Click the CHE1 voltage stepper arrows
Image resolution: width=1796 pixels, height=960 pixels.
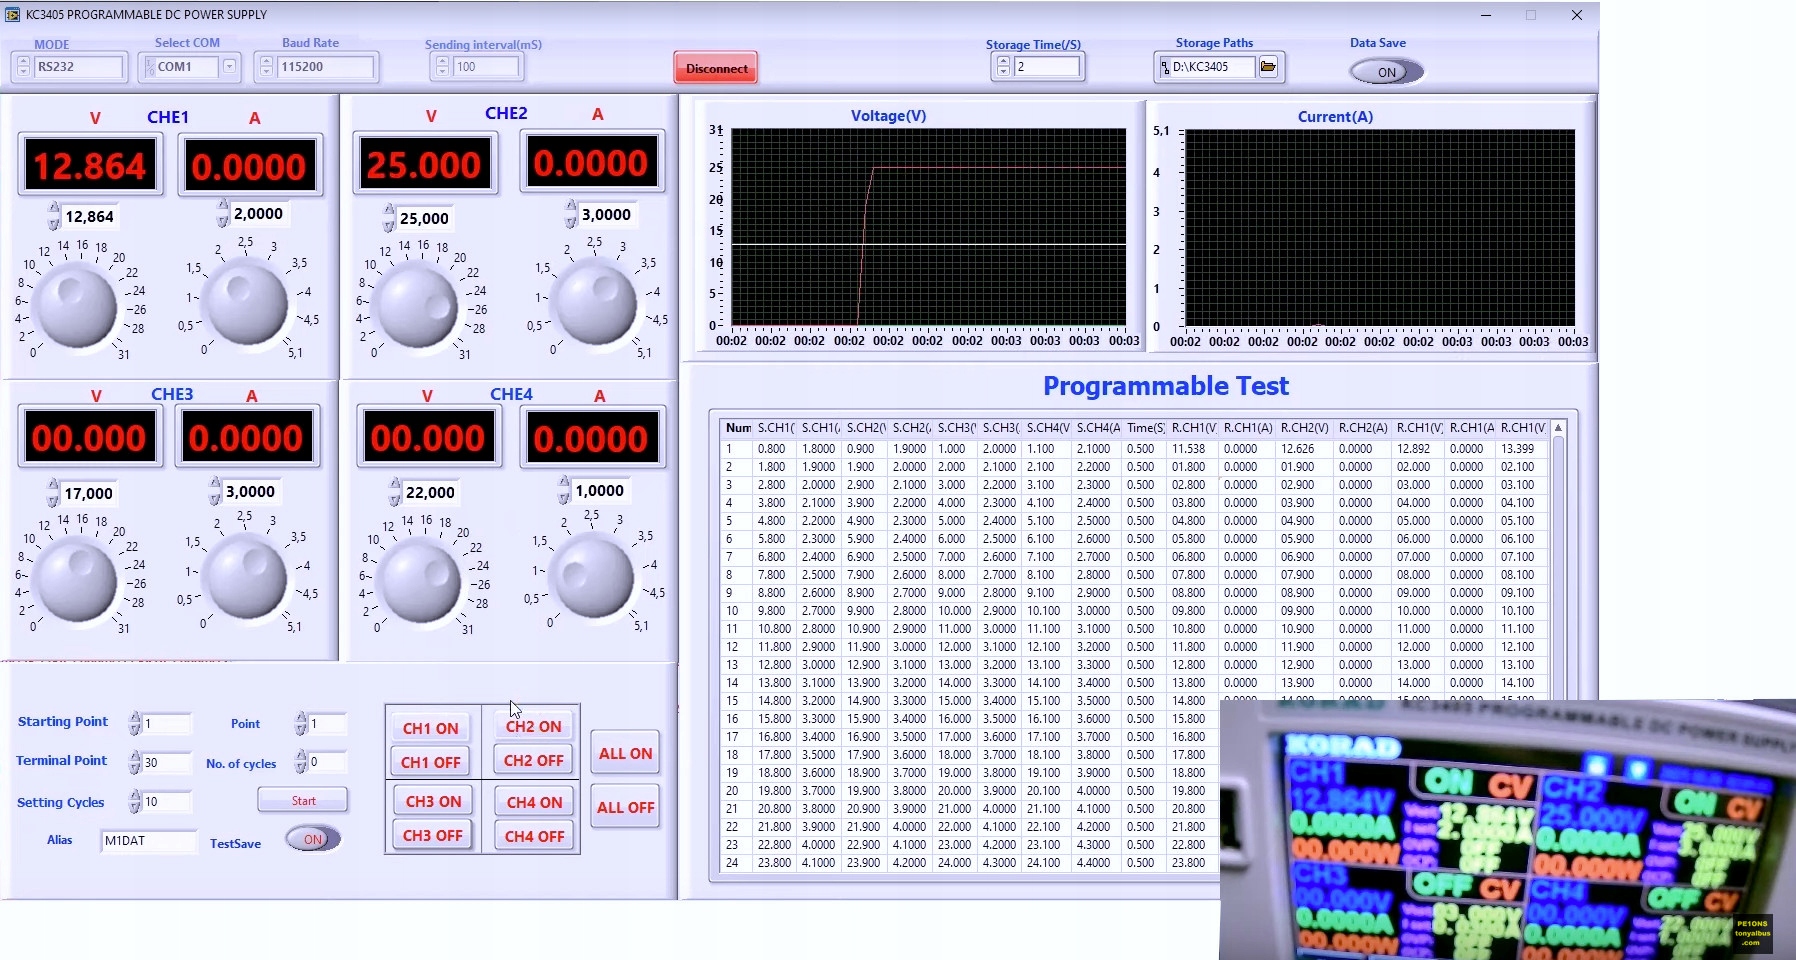pyautogui.click(x=54, y=216)
